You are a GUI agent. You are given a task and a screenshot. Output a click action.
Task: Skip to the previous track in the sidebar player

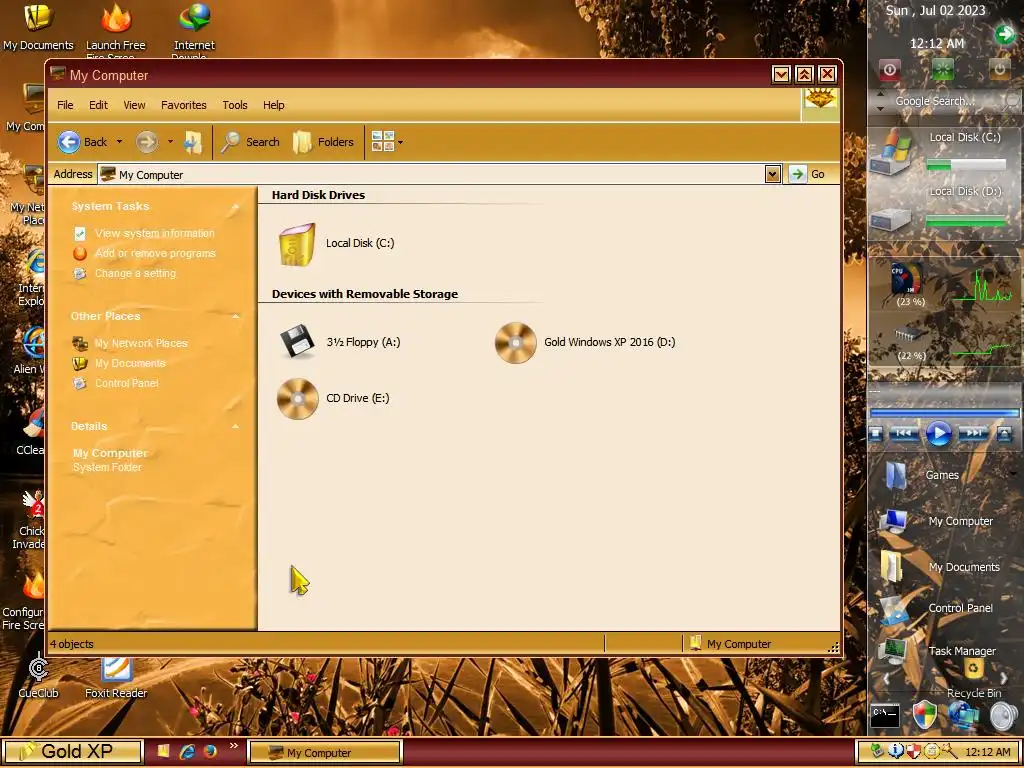[904, 433]
